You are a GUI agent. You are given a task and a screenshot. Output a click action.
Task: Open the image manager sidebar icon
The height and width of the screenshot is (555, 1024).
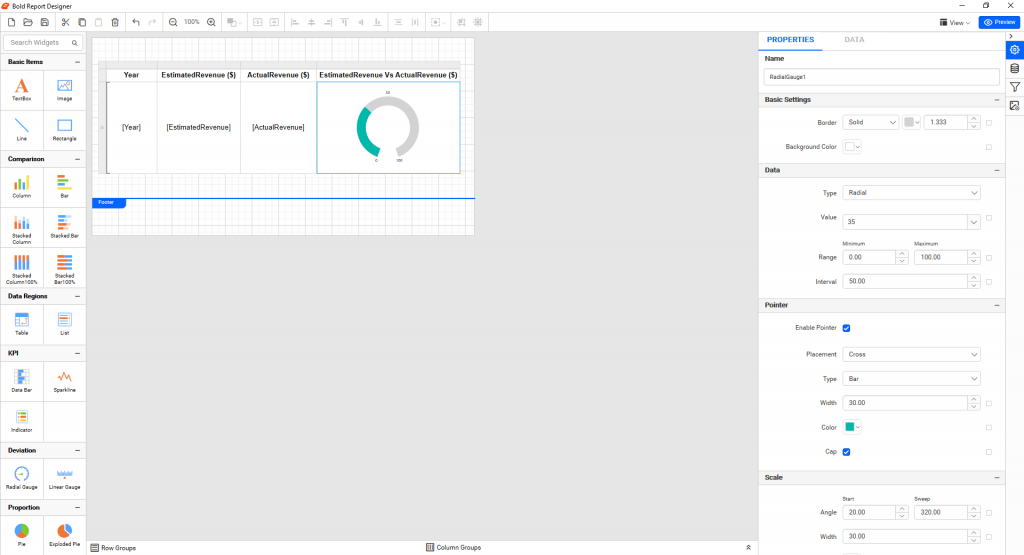[1014, 106]
